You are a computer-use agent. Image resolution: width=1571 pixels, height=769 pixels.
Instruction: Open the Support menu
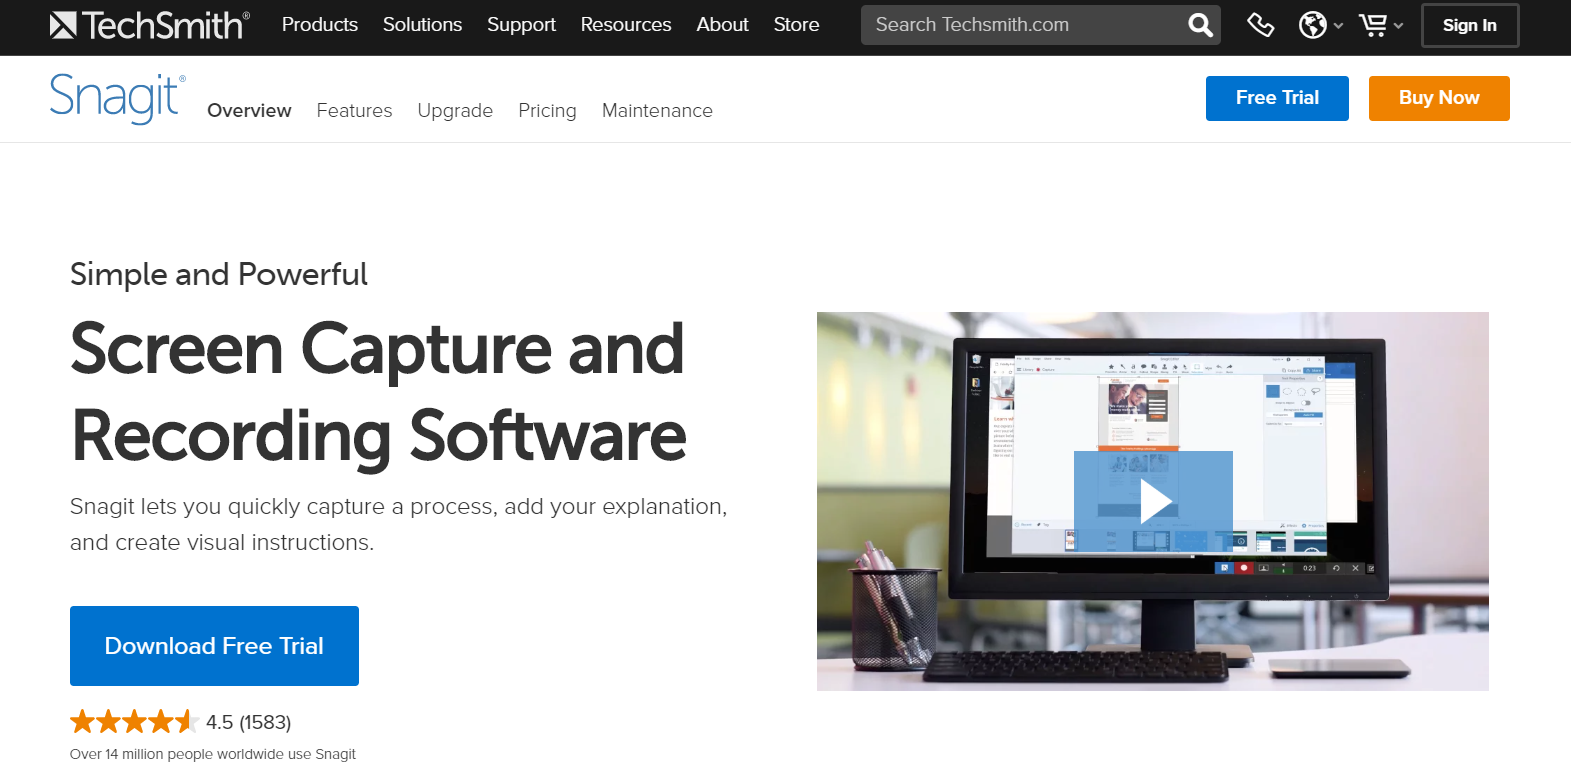coord(521,25)
